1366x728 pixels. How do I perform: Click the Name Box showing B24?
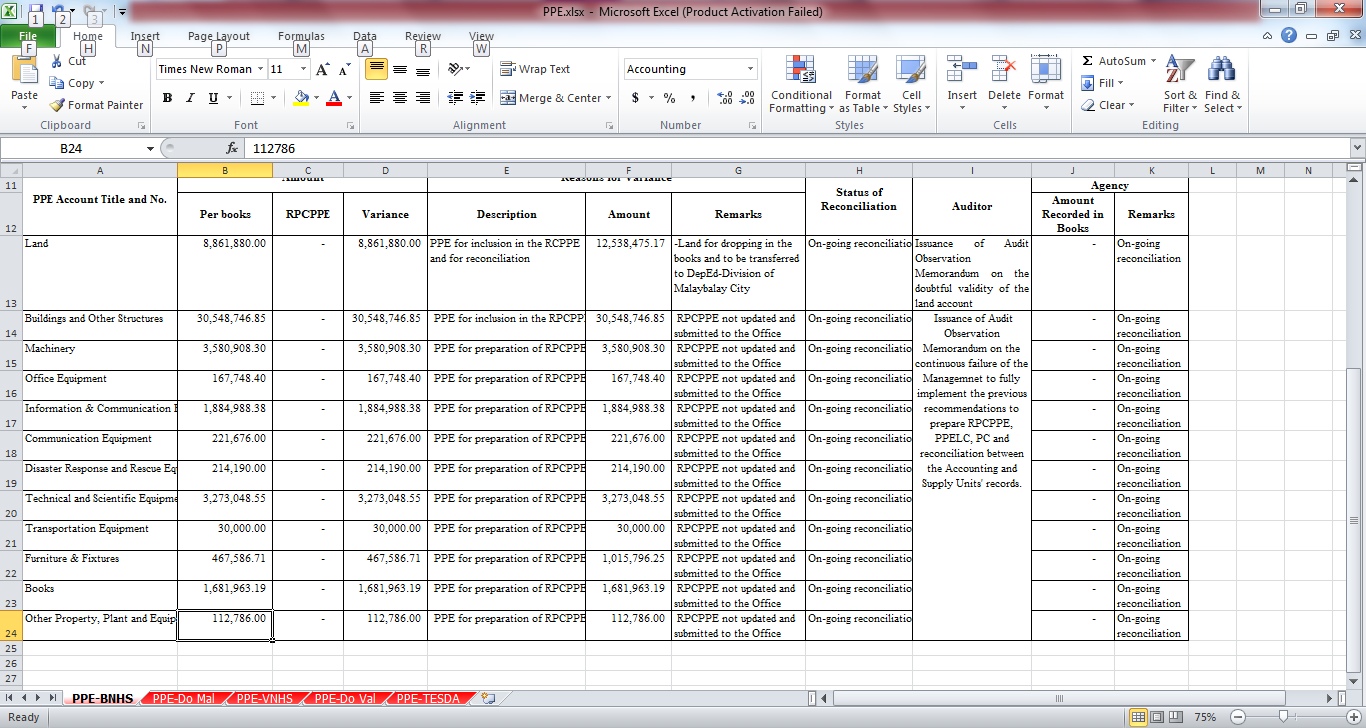(71, 148)
